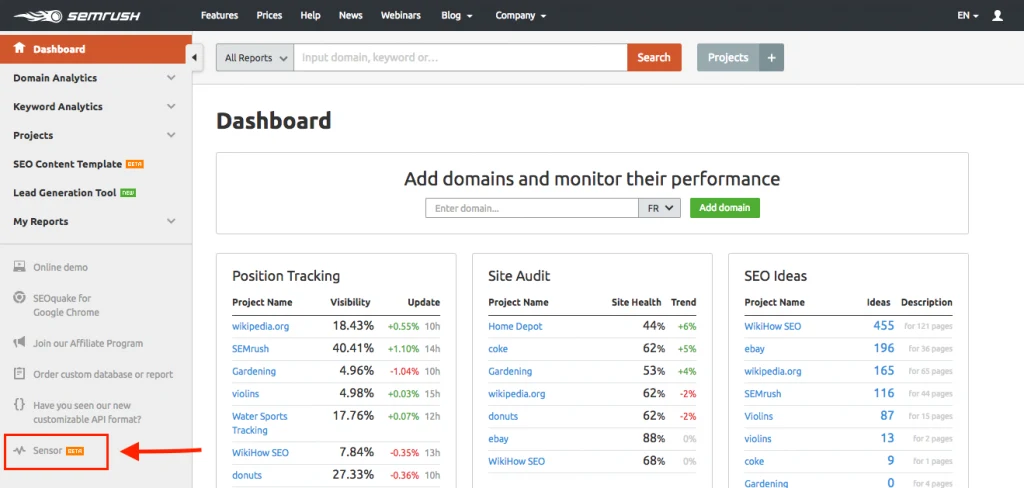
Task: Click Order custom database or report
Action: 103,374
